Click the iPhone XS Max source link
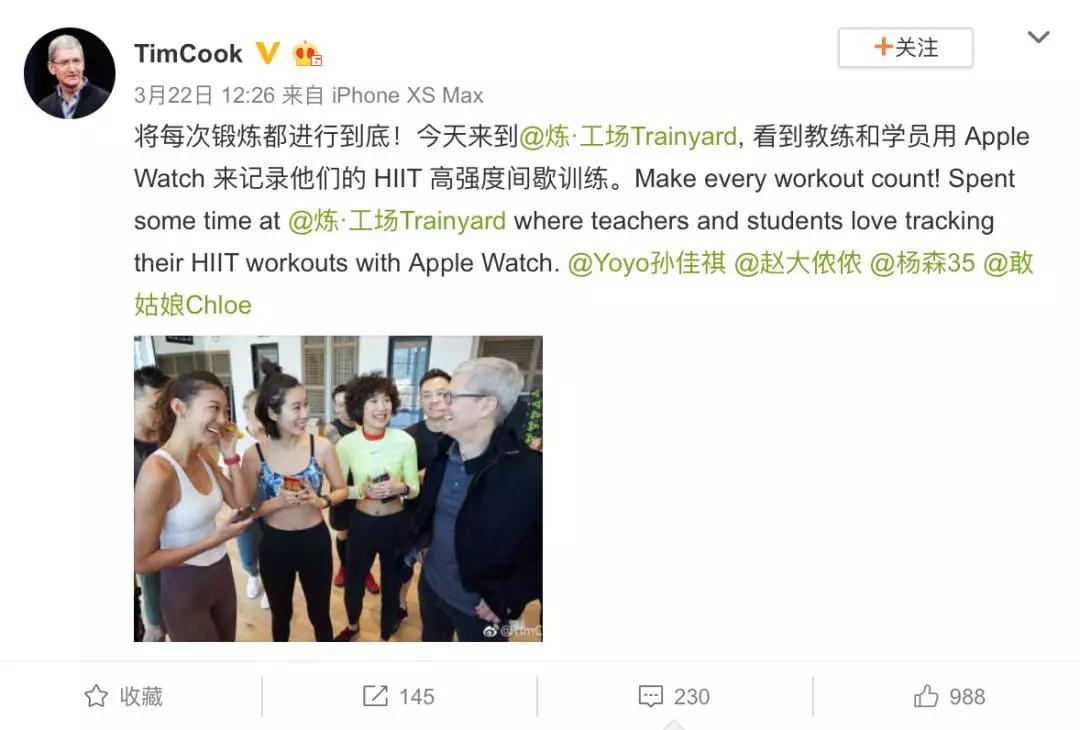 [x=407, y=95]
